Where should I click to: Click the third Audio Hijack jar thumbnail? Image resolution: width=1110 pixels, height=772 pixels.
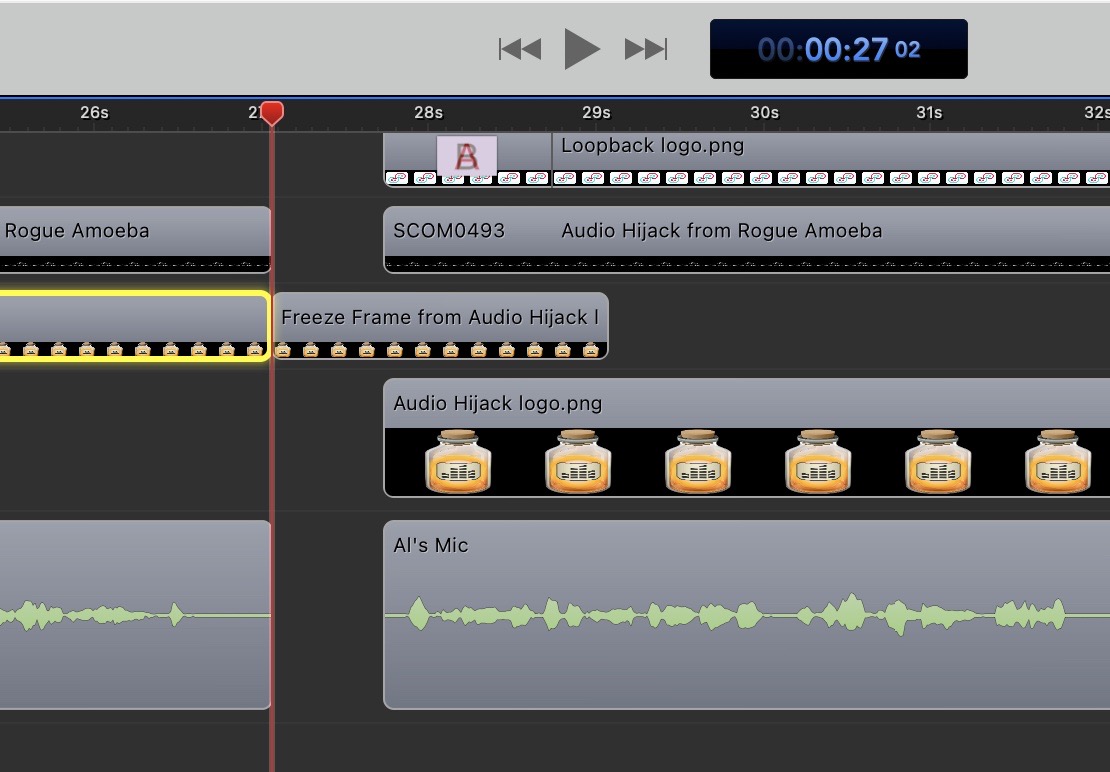coord(698,463)
